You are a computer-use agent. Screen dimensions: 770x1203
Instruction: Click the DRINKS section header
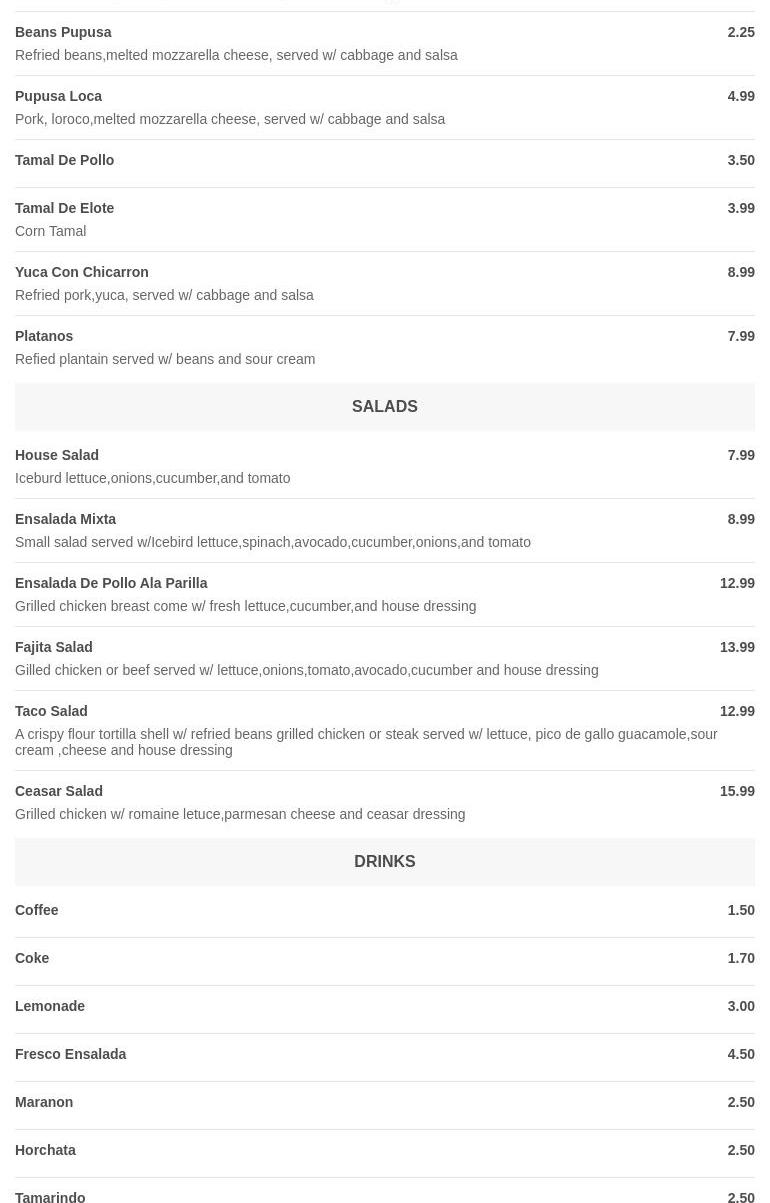pyautogui.click(x=384, y=862)
